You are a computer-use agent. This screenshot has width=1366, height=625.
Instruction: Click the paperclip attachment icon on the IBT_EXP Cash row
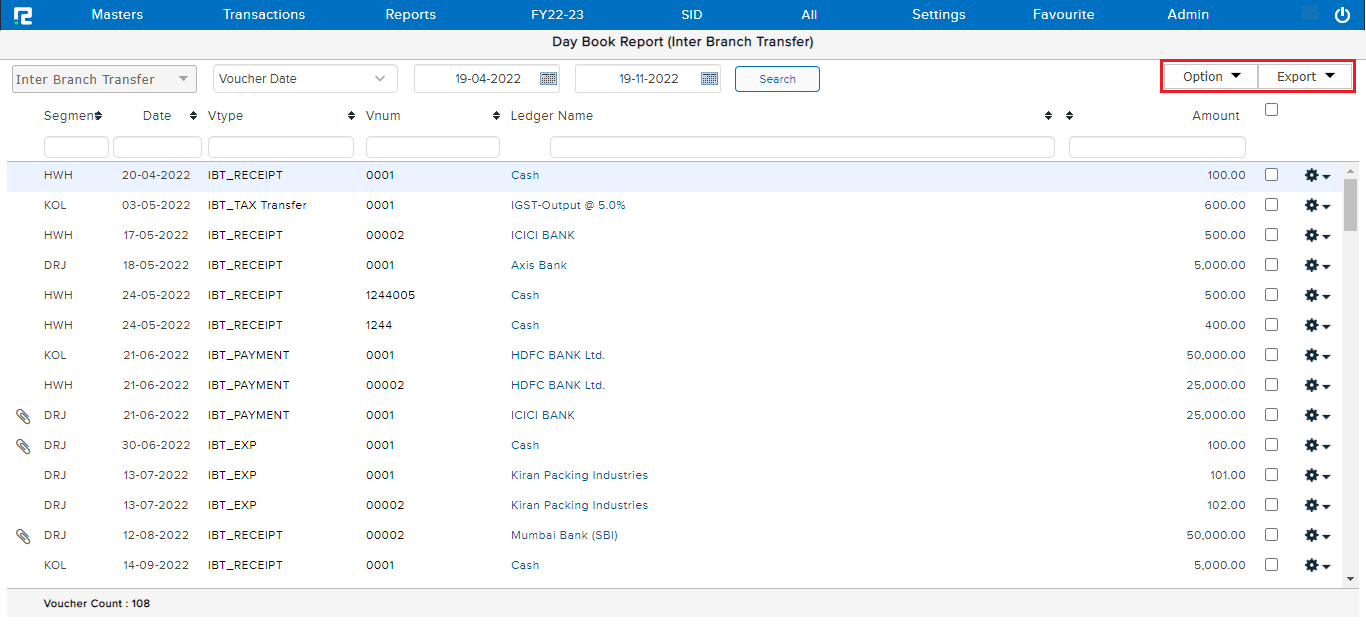coord(22,445)
